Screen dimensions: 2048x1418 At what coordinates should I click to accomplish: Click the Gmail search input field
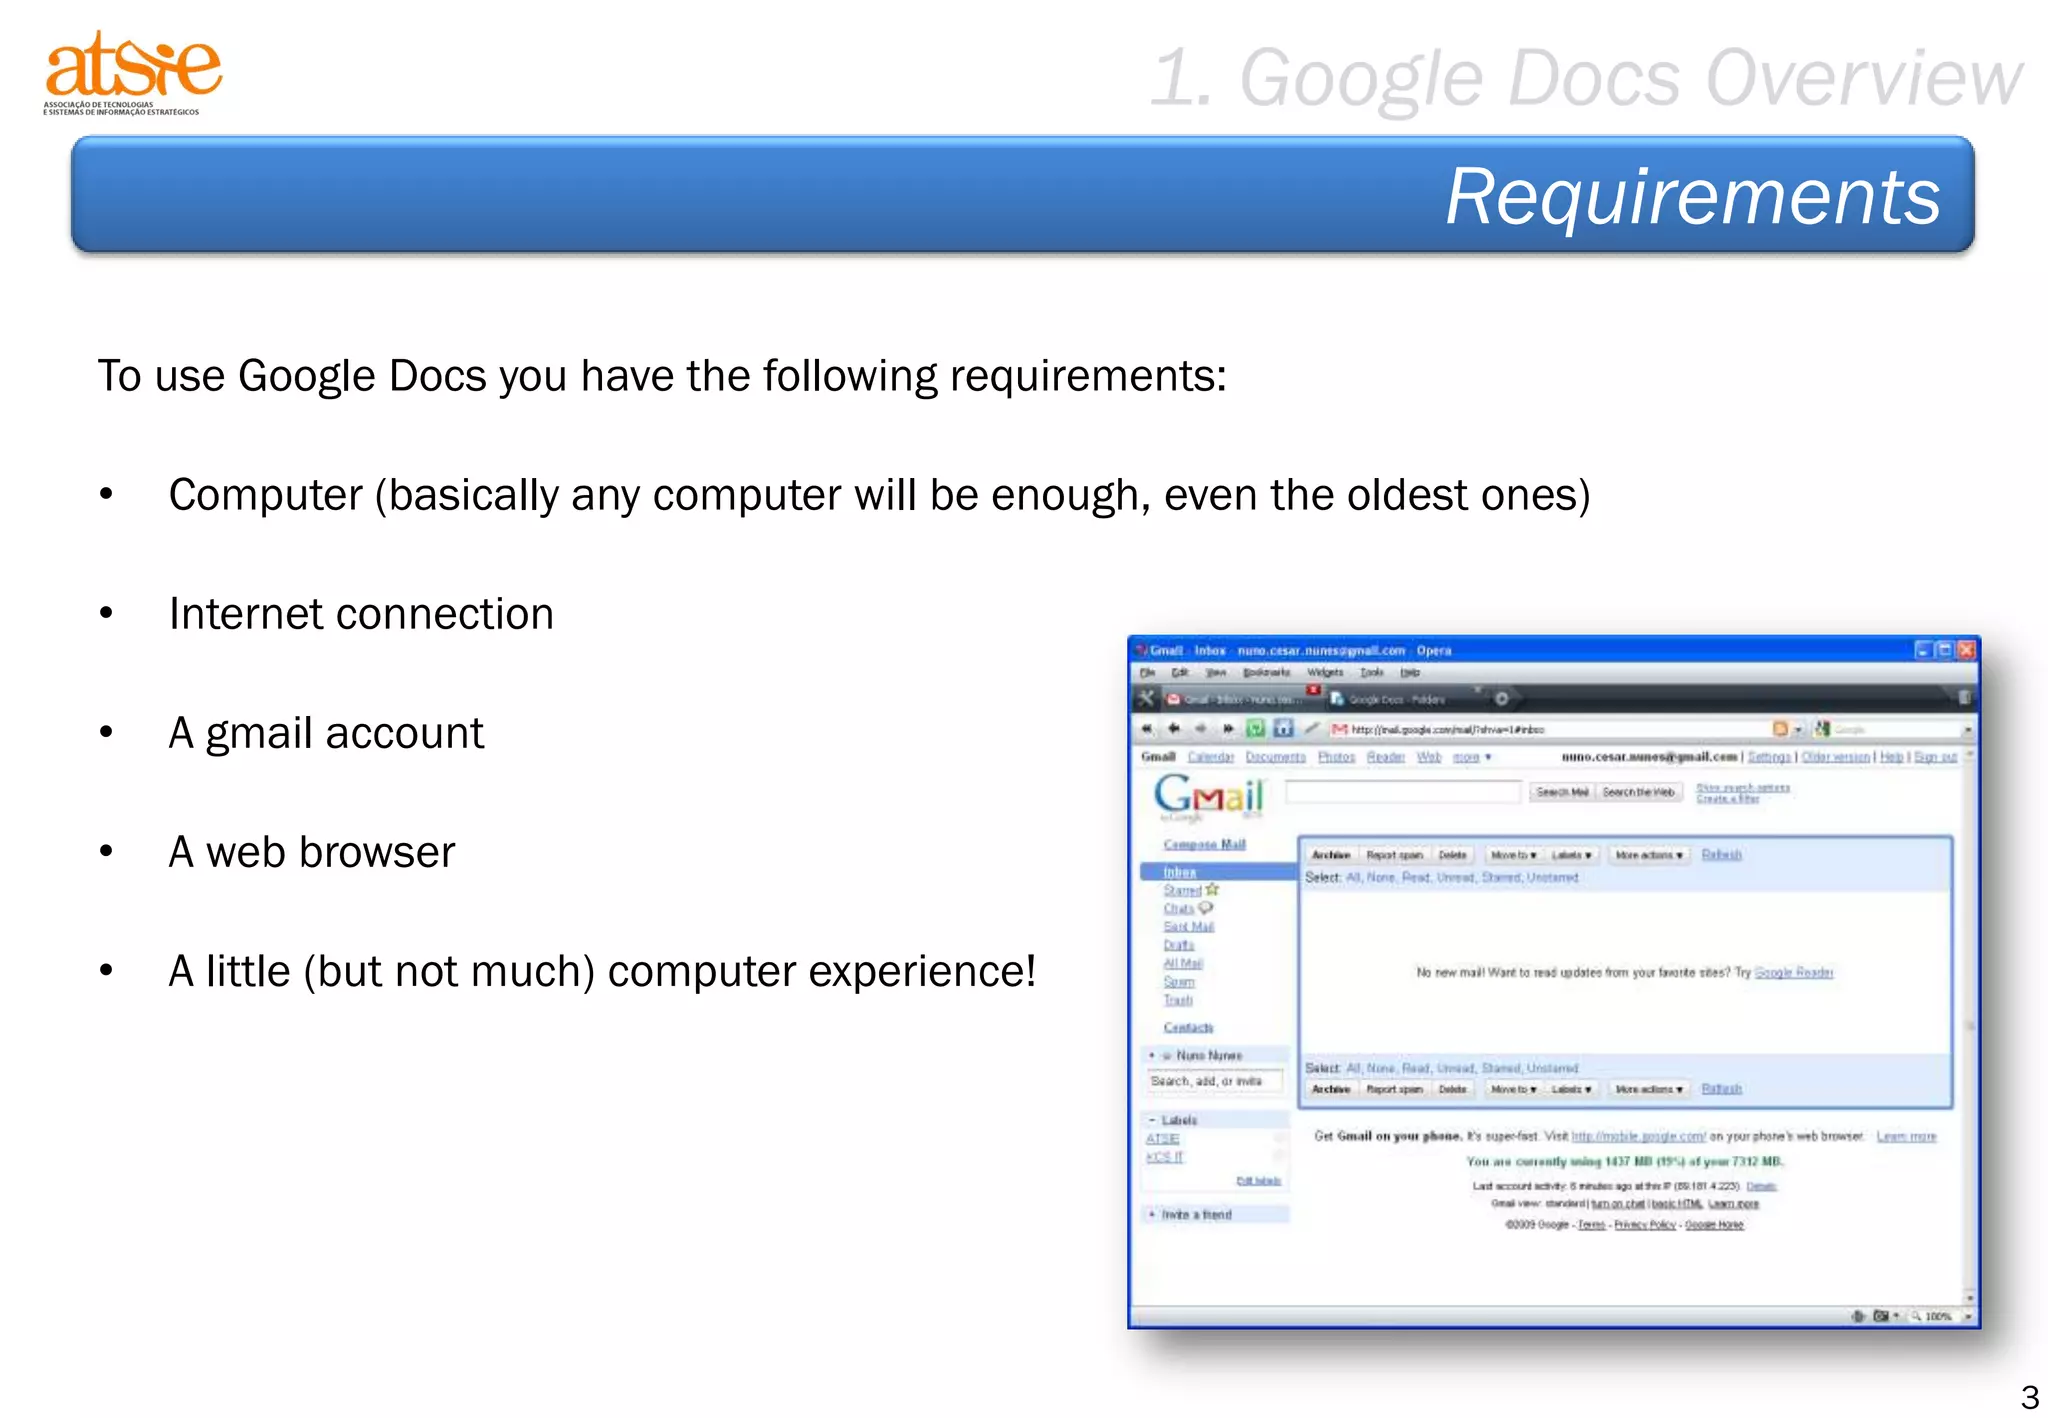point(1403,792)
